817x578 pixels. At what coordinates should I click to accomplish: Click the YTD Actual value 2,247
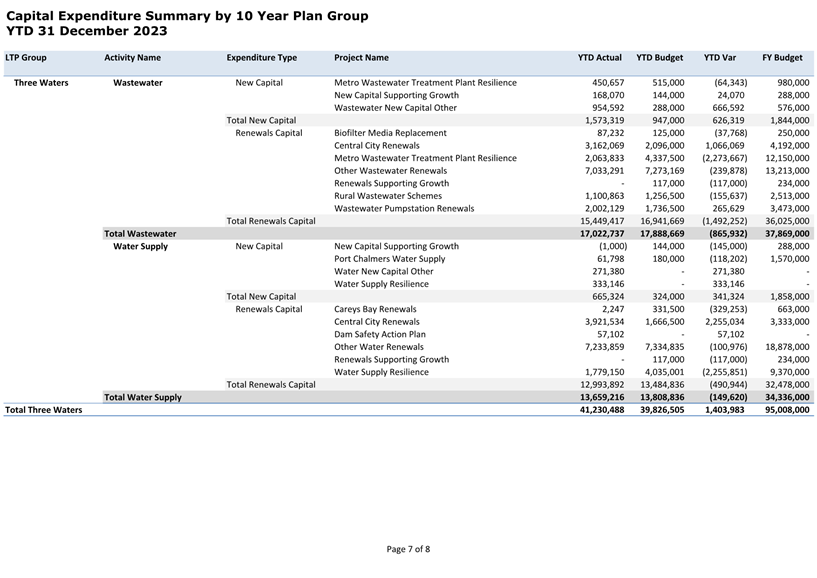tap(613, 309)
